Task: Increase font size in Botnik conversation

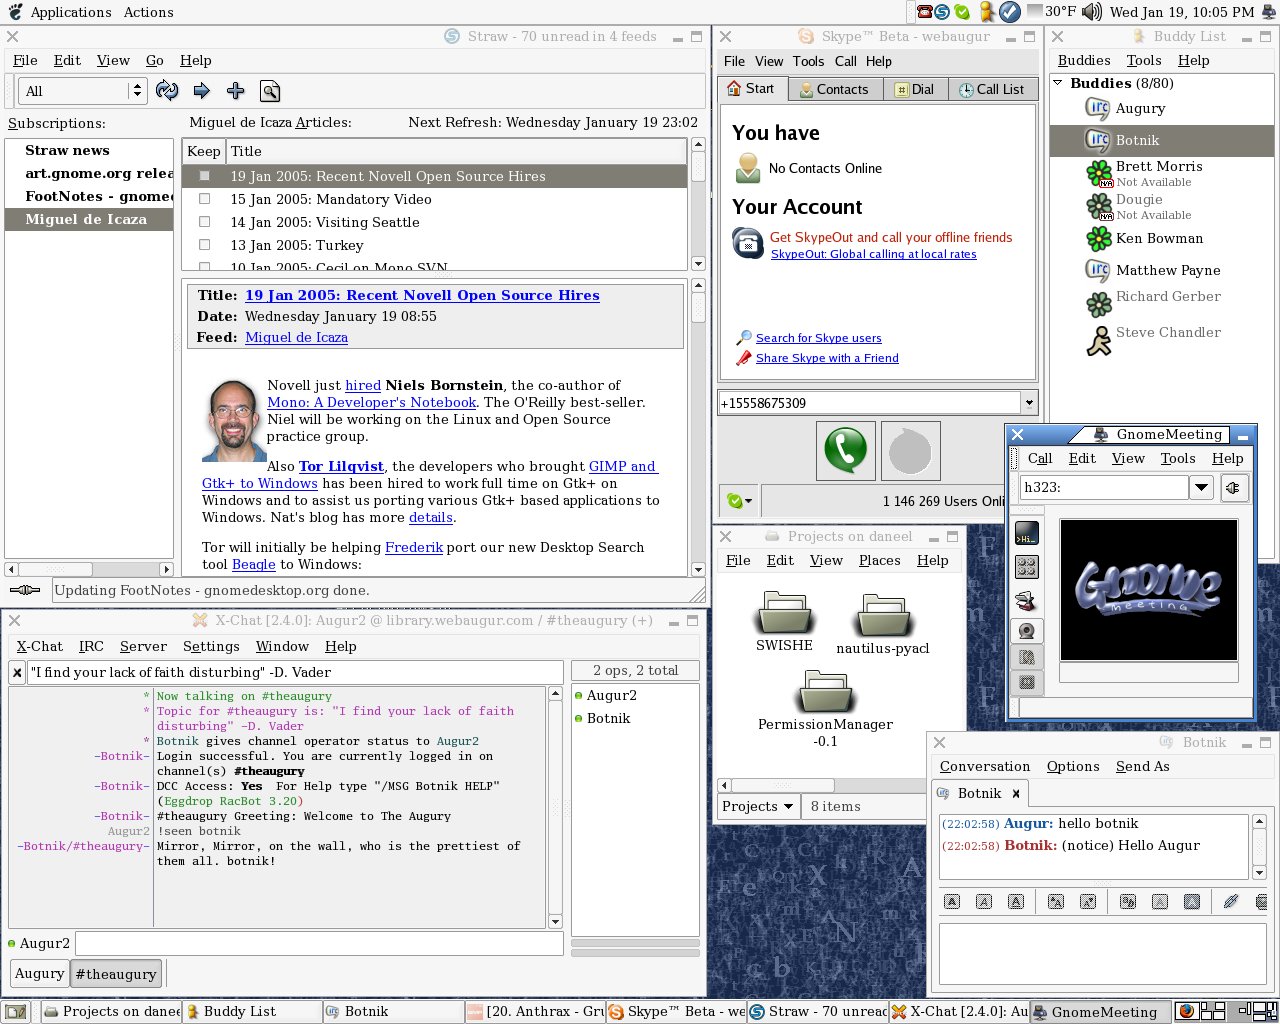Action: point(1055,901)
